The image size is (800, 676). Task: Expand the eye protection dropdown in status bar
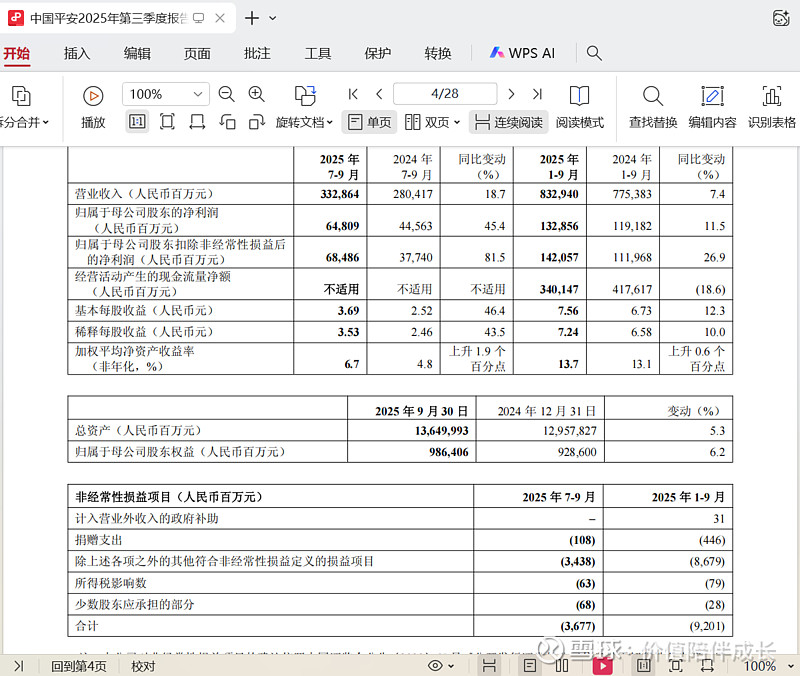click(451, 666)
